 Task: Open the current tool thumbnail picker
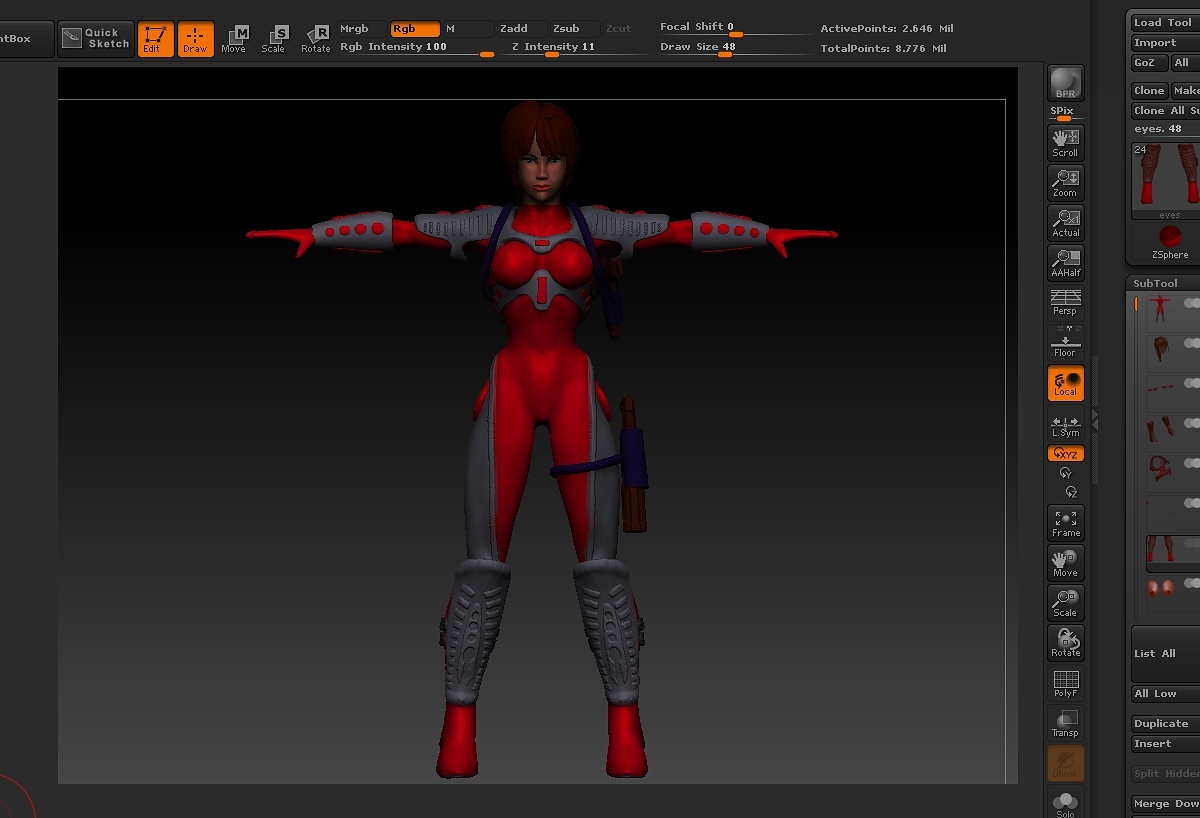[x=1166, y=181]
